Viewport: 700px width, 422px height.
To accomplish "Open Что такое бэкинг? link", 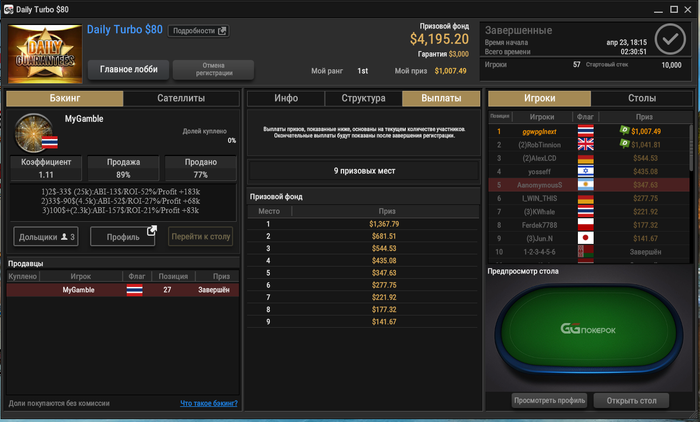I will pyautogui.click(x=208, y=403).
